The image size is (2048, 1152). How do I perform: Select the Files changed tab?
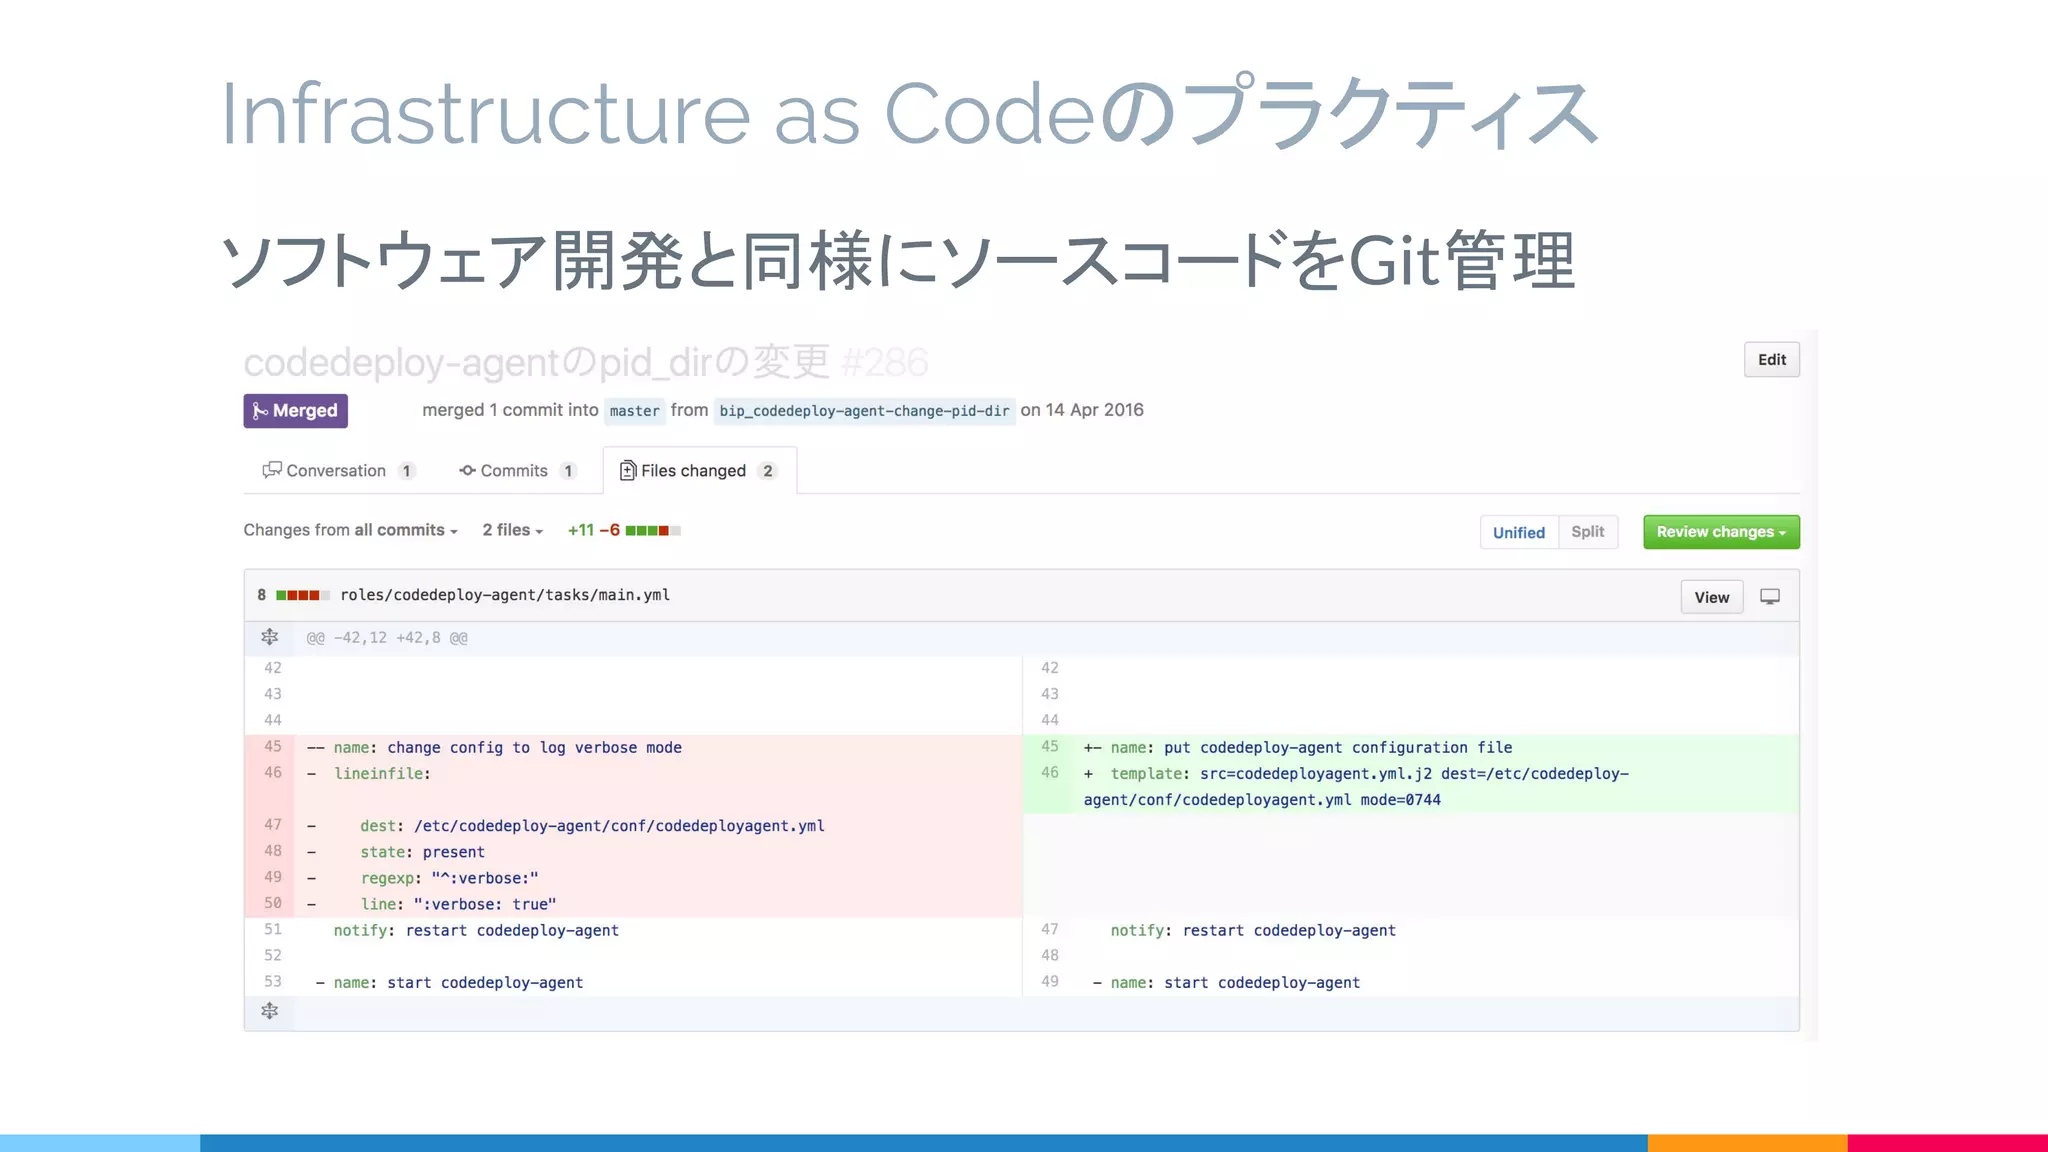[699, 470]
